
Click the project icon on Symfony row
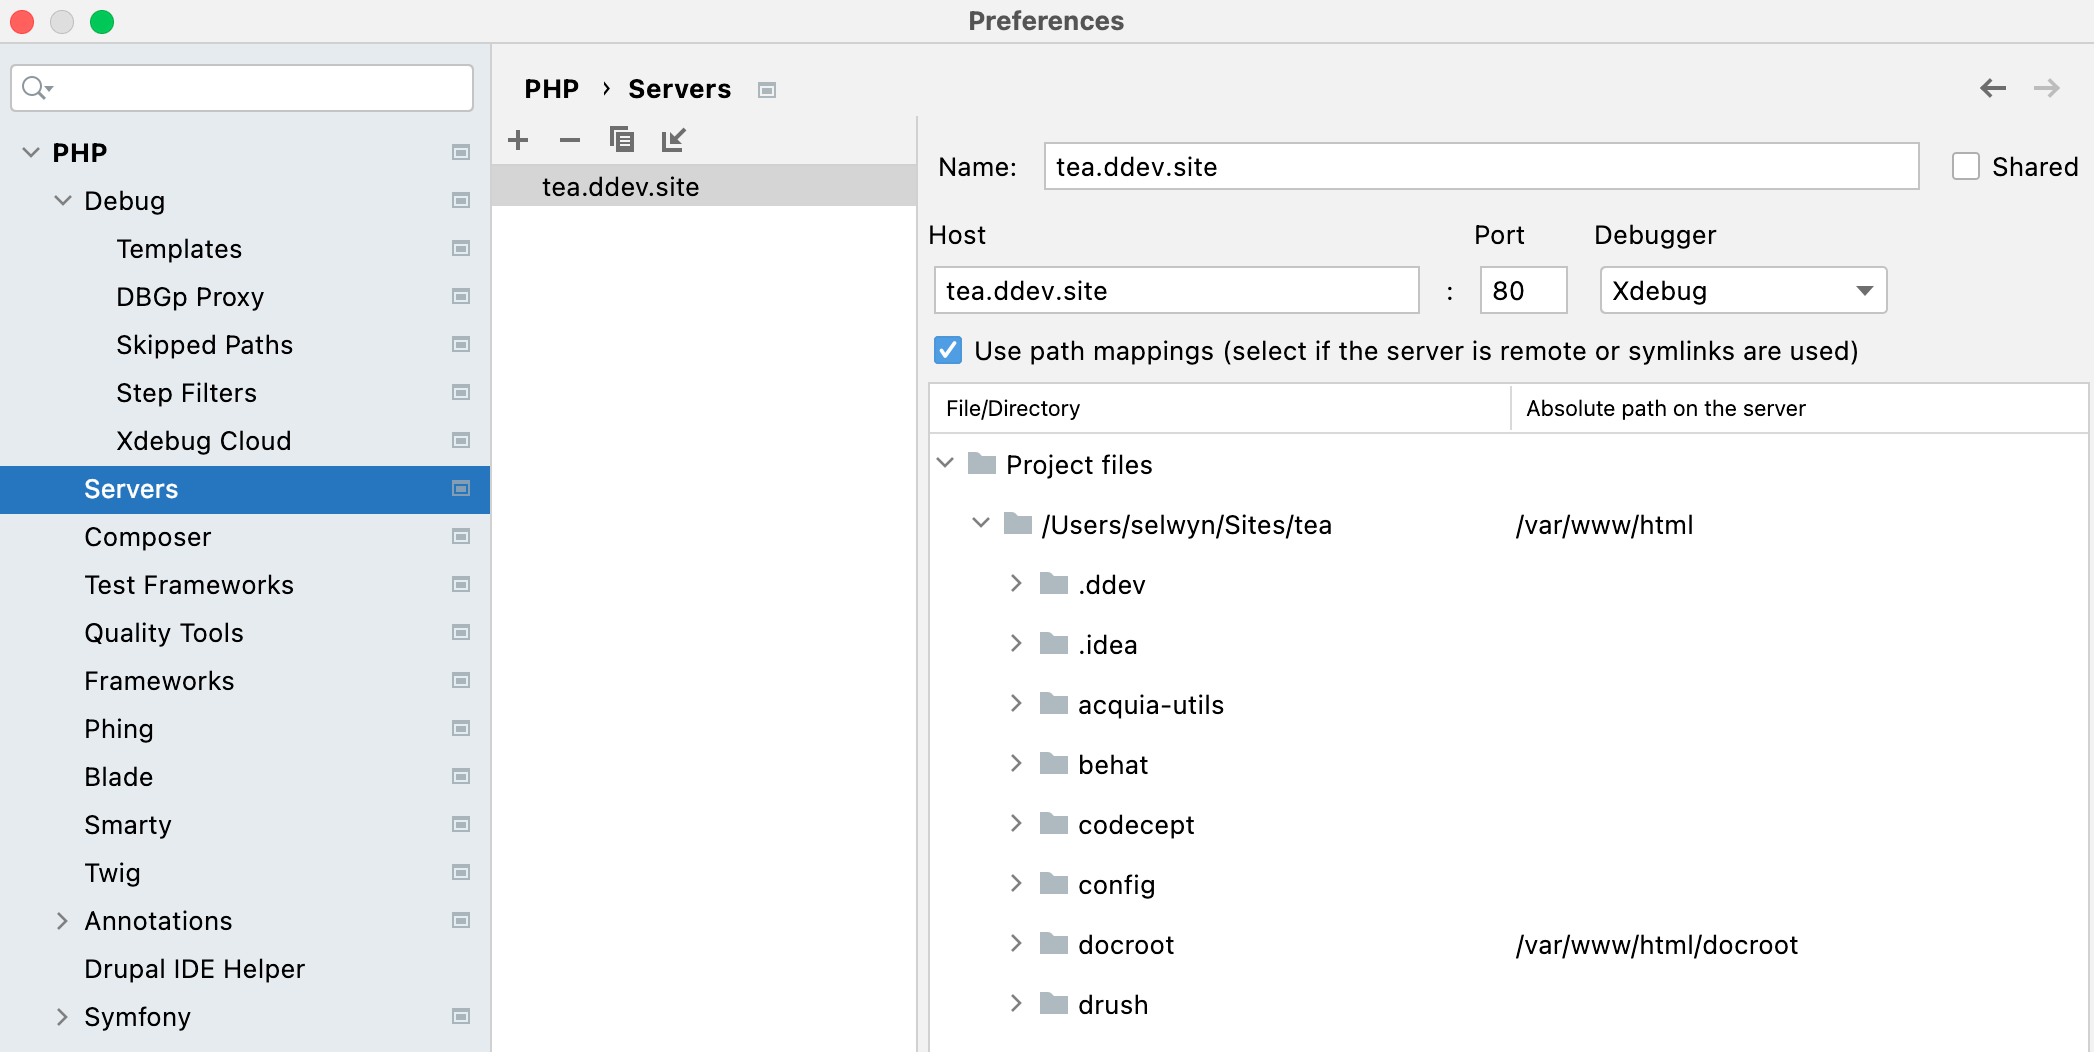point(461,1016)
